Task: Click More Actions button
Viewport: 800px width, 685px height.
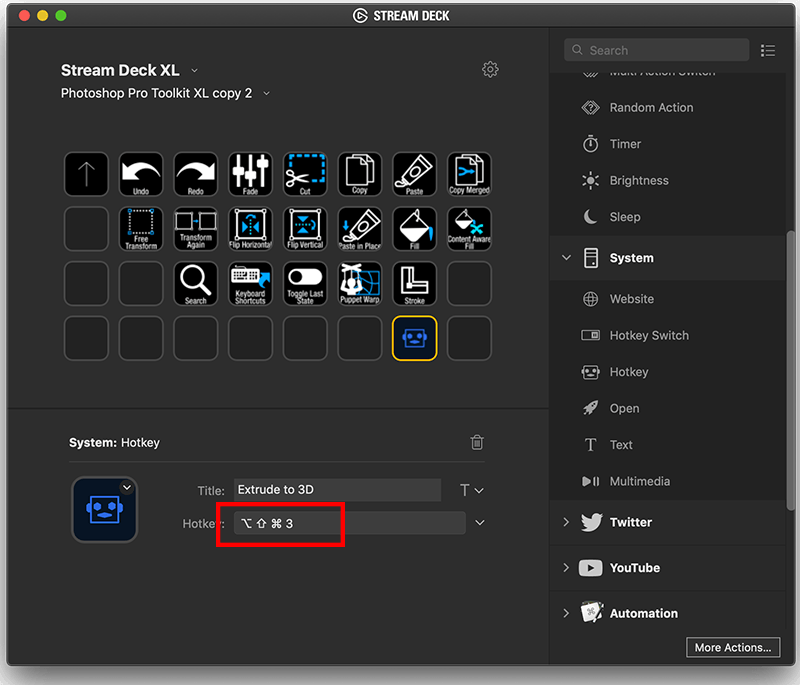Action: (733, 647)
